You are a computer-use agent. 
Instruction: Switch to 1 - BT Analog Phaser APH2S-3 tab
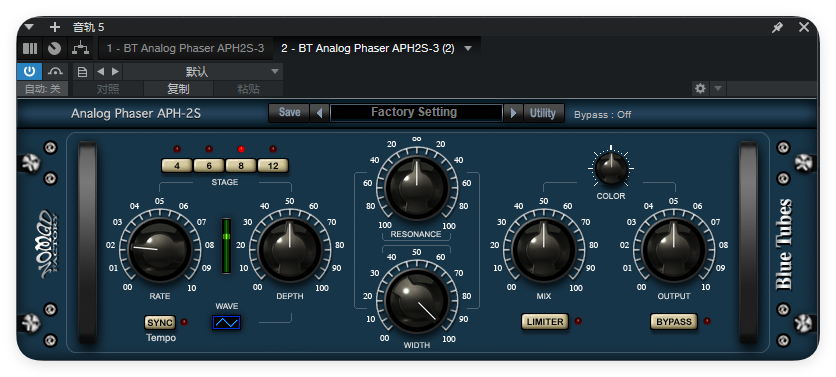[185, 49]
